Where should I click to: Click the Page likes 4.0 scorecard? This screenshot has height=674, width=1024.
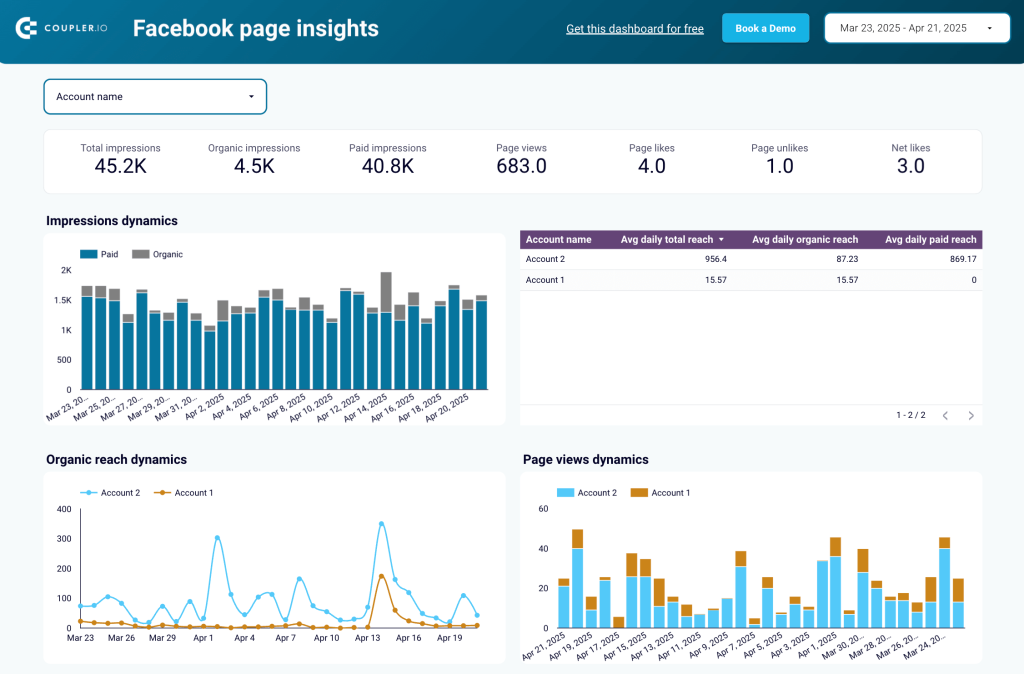(x=652, y=160)
